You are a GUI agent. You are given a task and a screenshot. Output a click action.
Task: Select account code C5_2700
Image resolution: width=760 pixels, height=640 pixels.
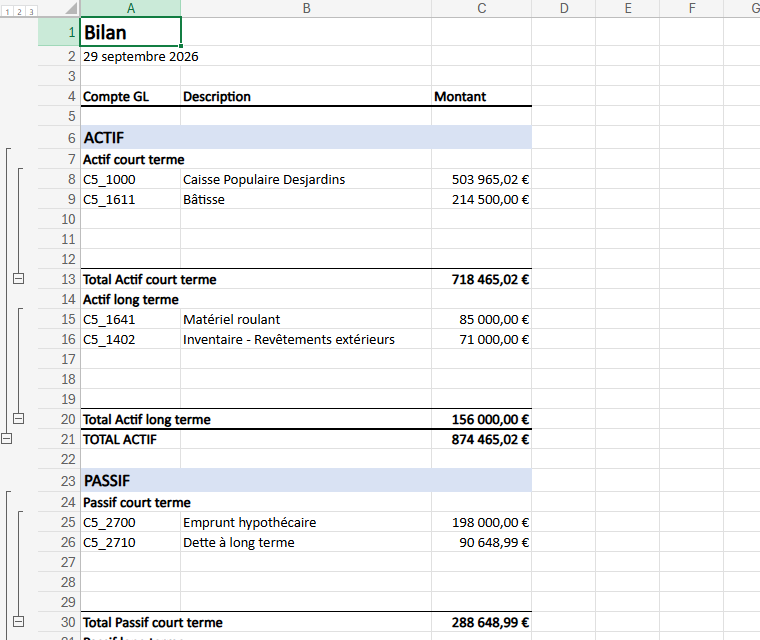tap(130, 522)
